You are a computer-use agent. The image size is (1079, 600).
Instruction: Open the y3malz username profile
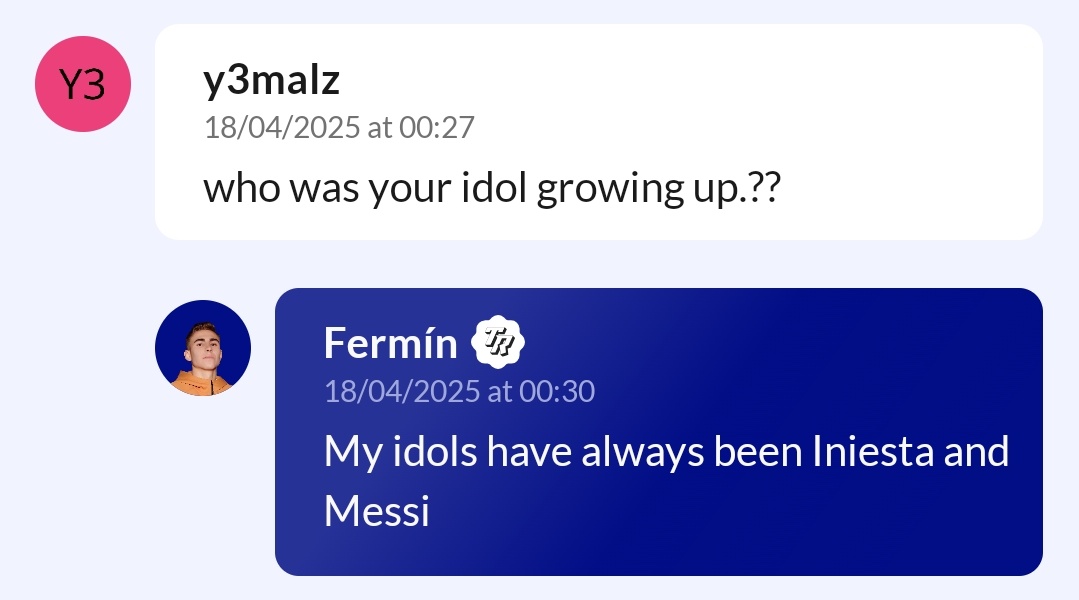pyautogui.click(x=271, y=82)
